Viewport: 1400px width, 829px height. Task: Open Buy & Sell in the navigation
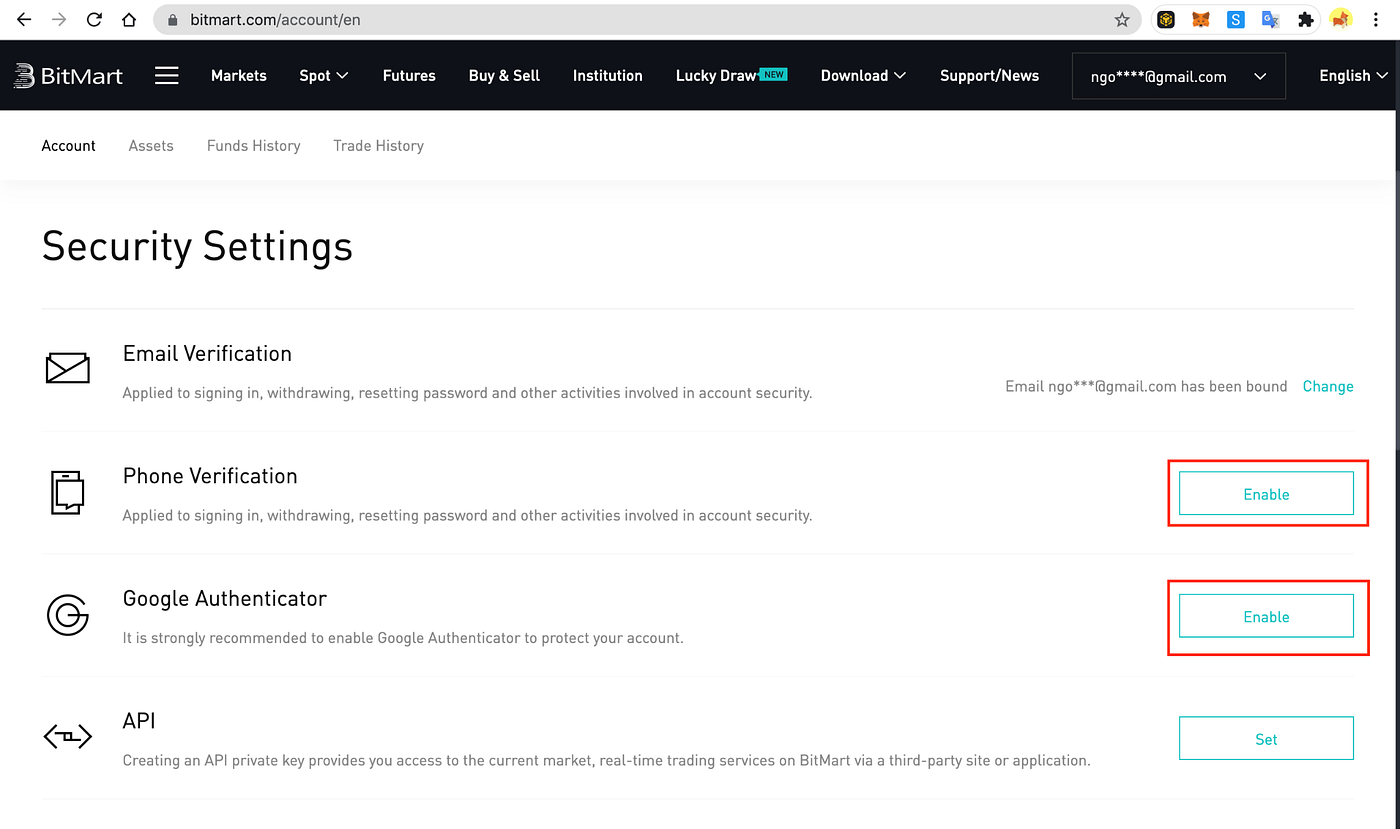click(504, 75)
